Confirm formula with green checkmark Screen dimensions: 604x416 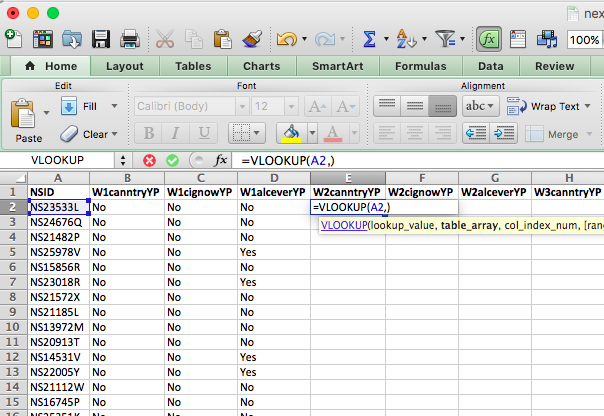pyautogui.click(x=172, y=160)
